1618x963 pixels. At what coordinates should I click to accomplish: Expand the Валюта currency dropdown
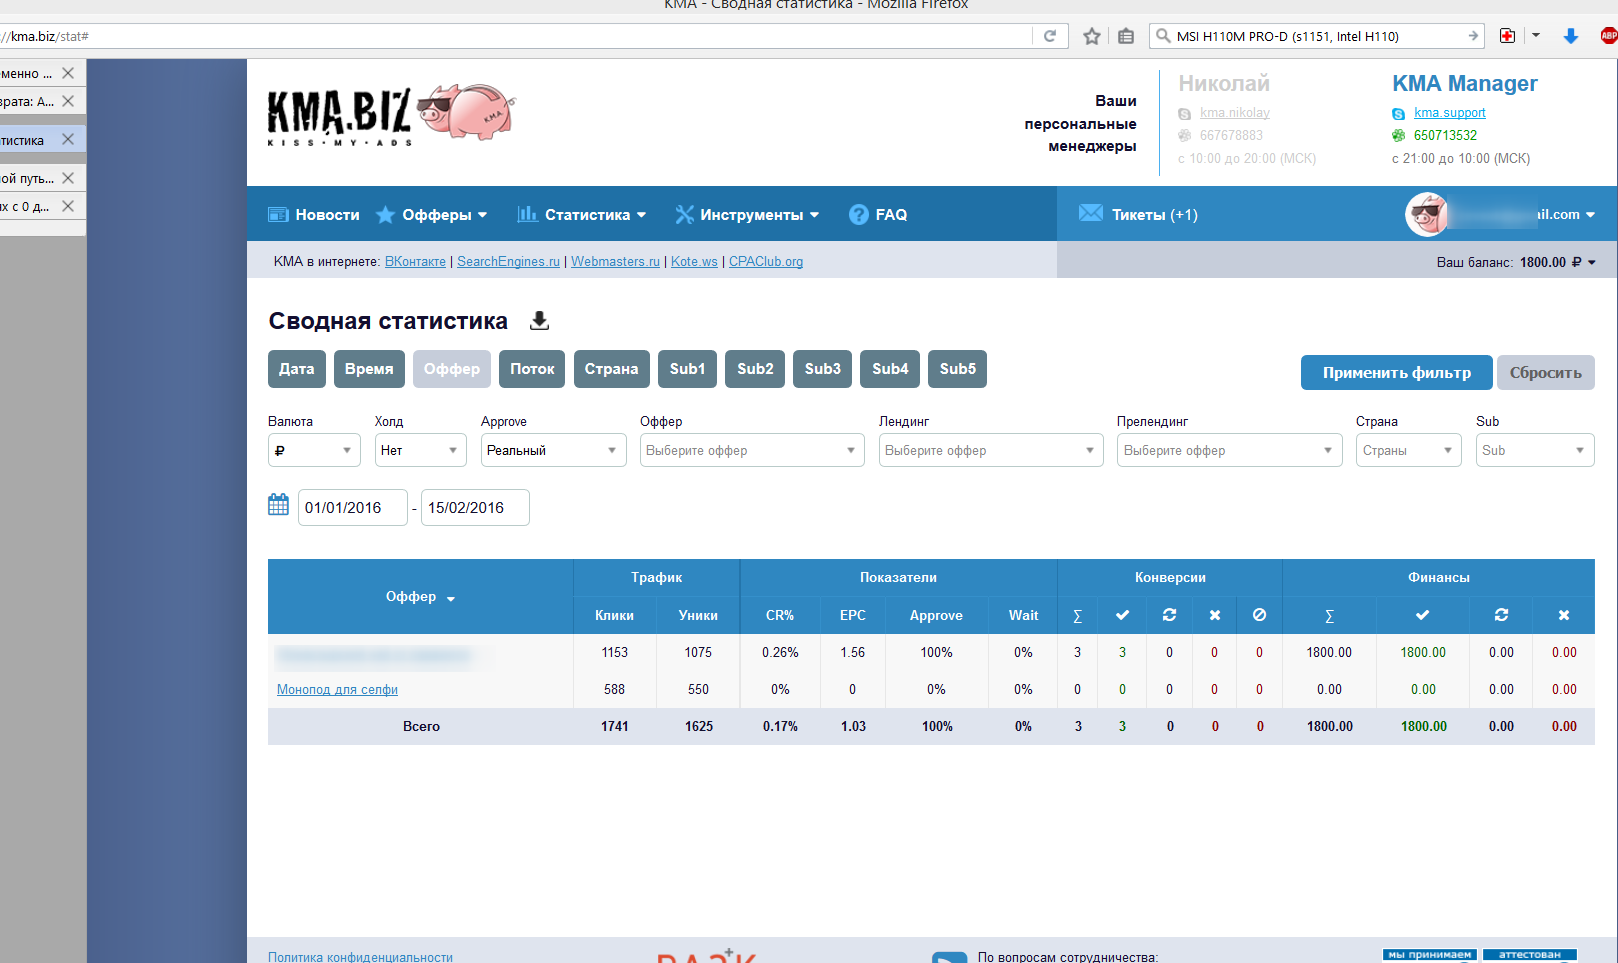coord(314,451)
